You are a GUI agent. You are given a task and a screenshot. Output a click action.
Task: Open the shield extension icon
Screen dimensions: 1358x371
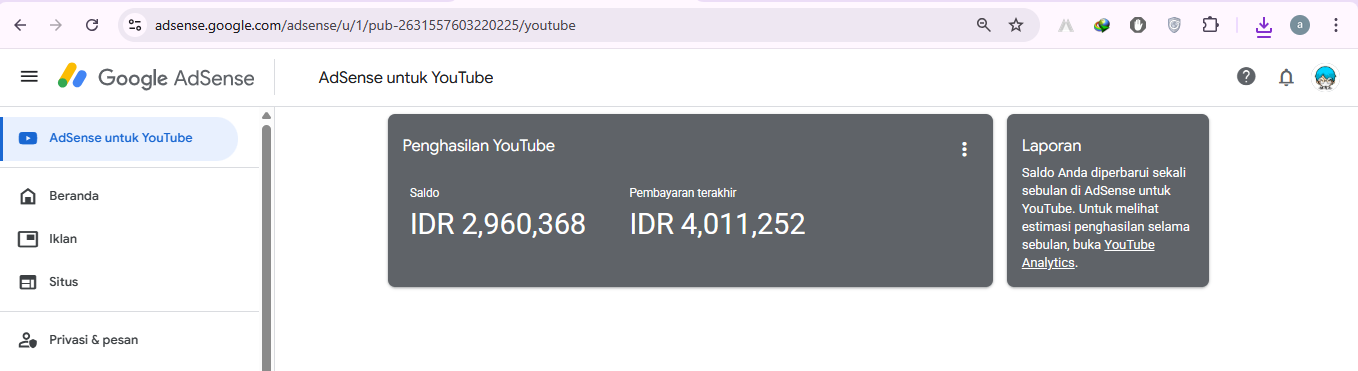(x=1174, y=25)
